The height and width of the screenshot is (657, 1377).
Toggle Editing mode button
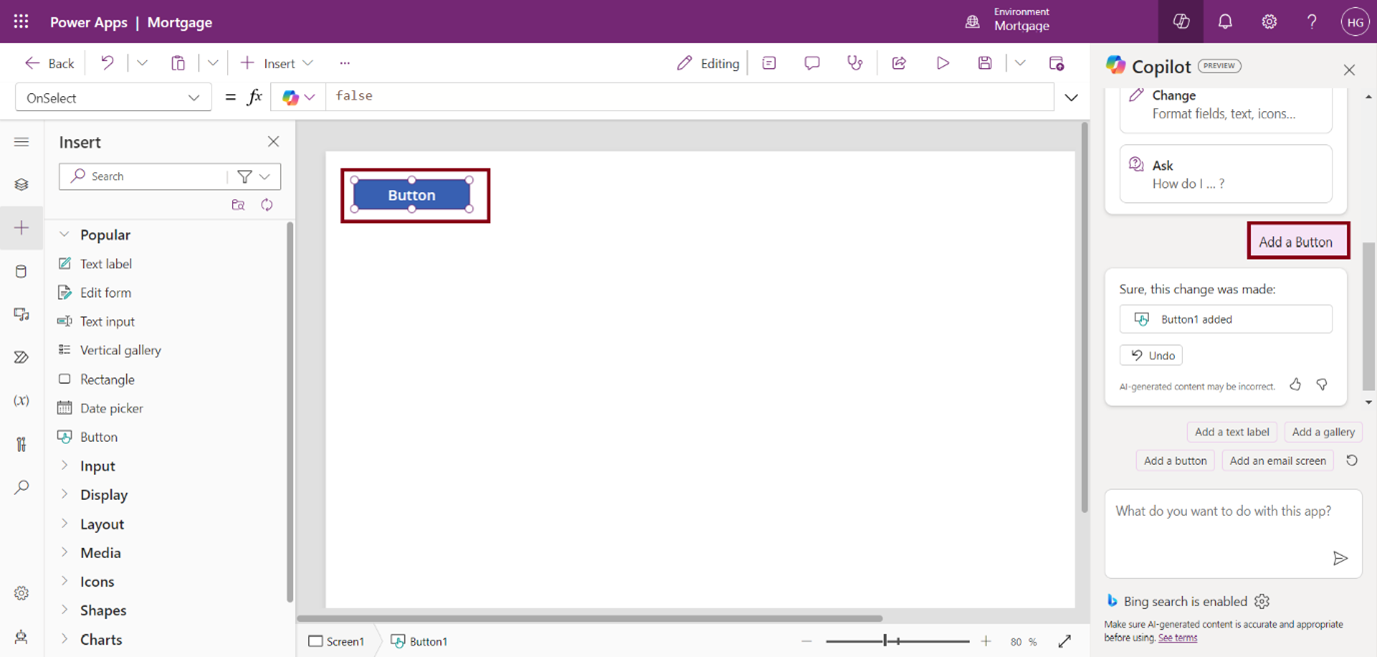pos(708,63)
